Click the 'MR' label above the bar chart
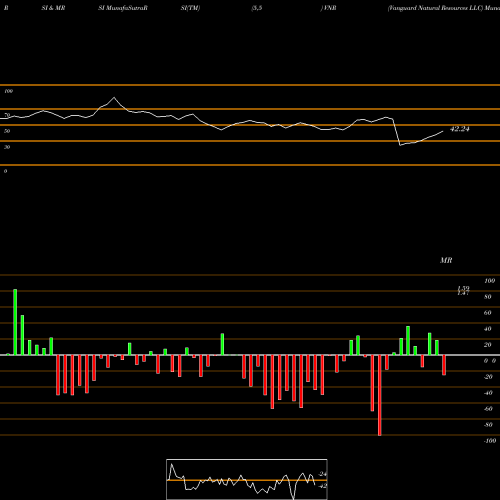This screenshot has height=500, width=500. pos(446,260)
